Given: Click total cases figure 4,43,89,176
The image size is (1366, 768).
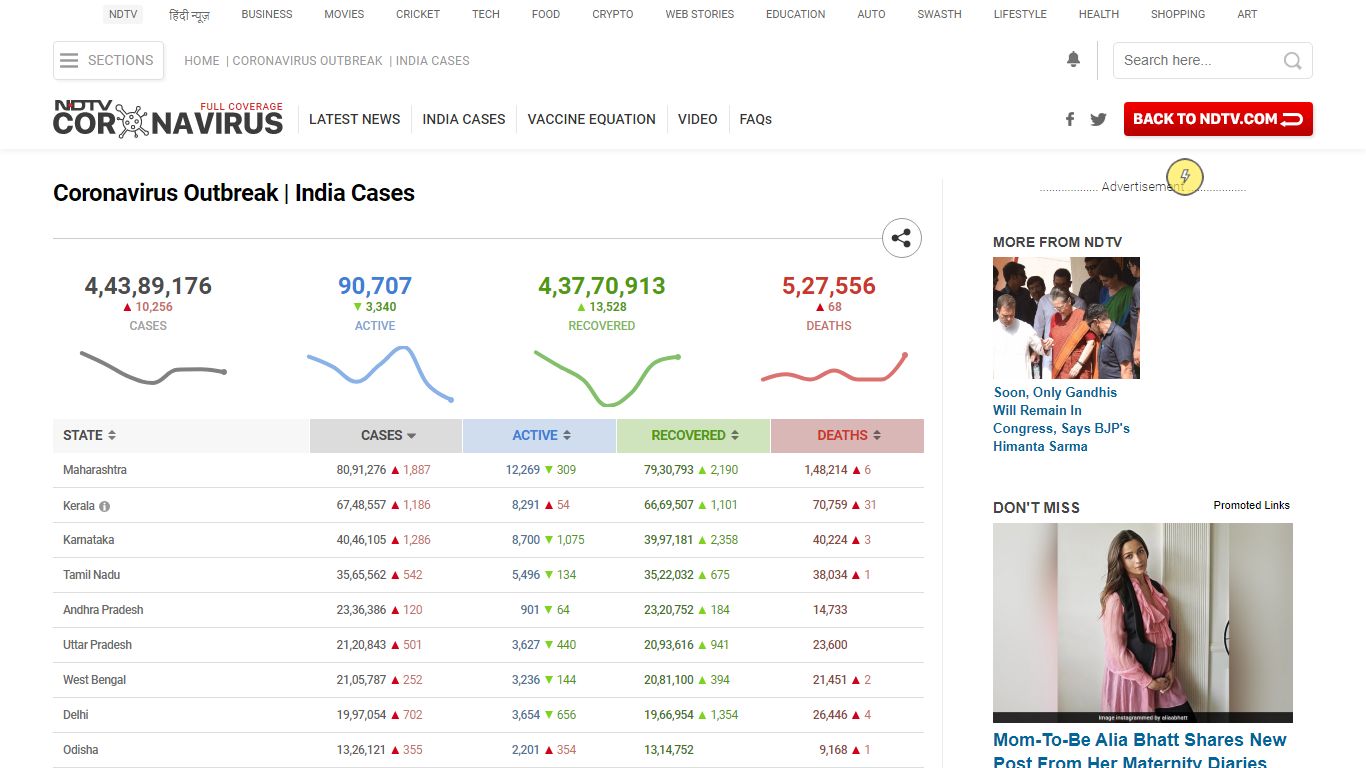Looking at the screenshot, I should [x=148, y=286].
